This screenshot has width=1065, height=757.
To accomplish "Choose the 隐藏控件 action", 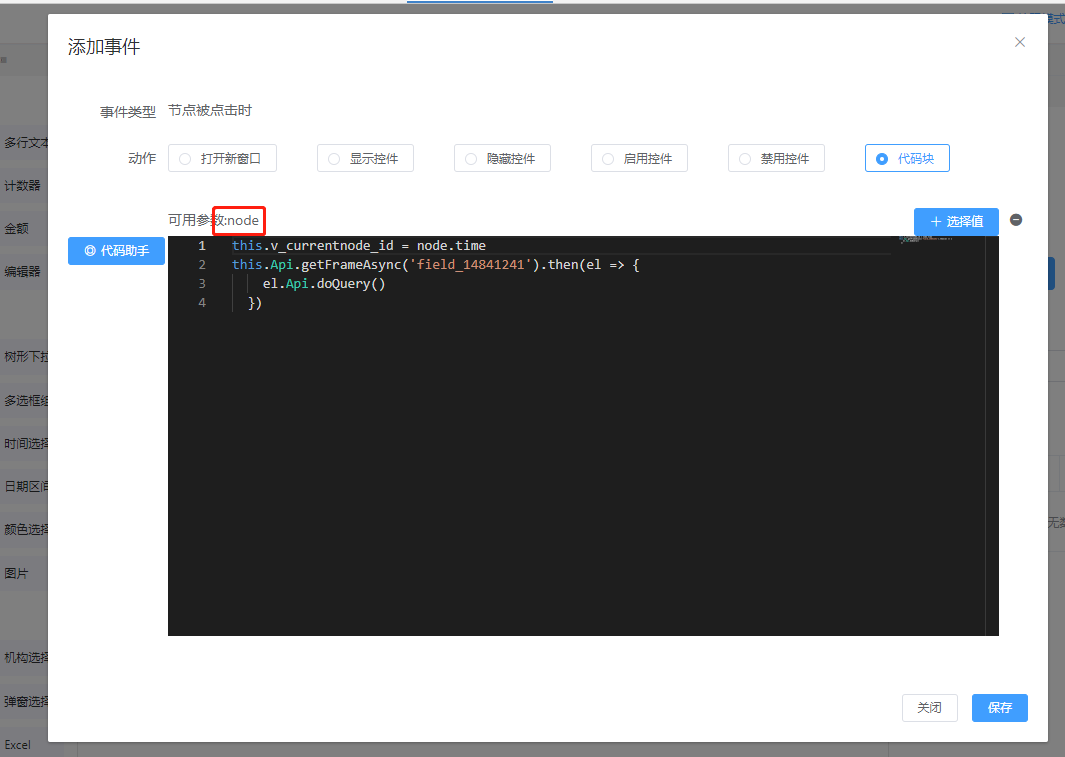I will point(502,158).
